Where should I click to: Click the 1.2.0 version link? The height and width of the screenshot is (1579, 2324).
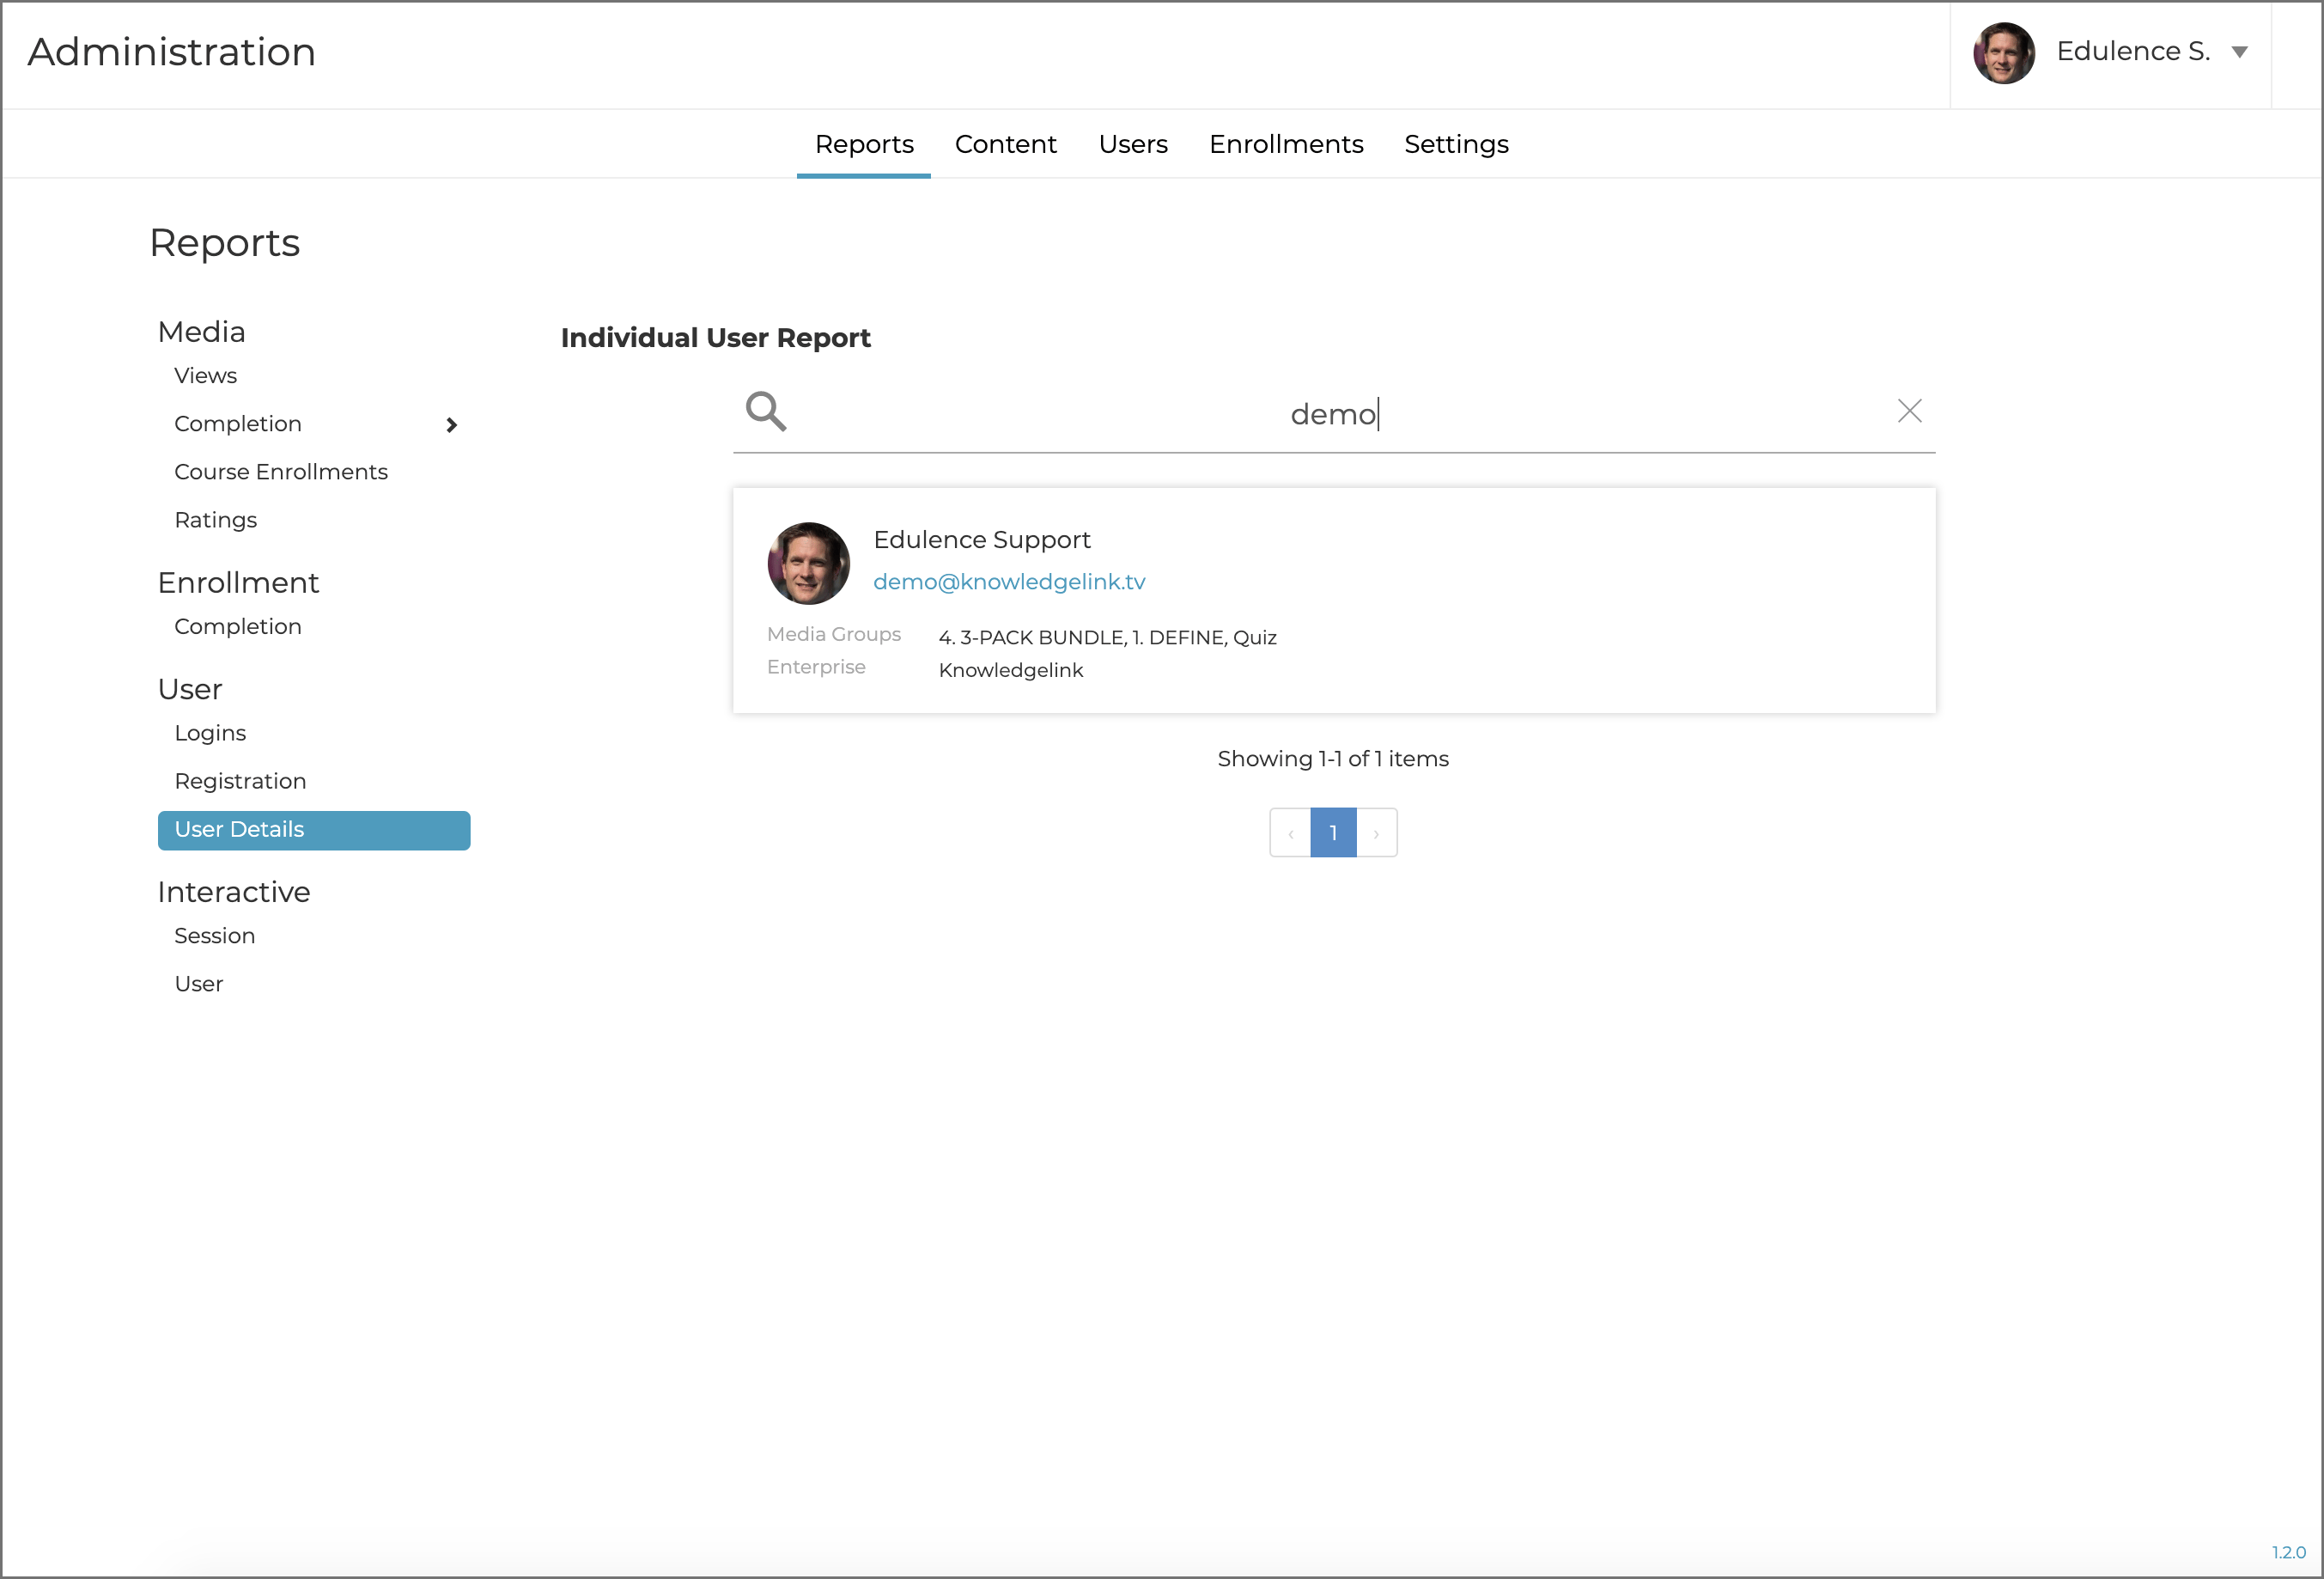[x=2288, y=1552]
